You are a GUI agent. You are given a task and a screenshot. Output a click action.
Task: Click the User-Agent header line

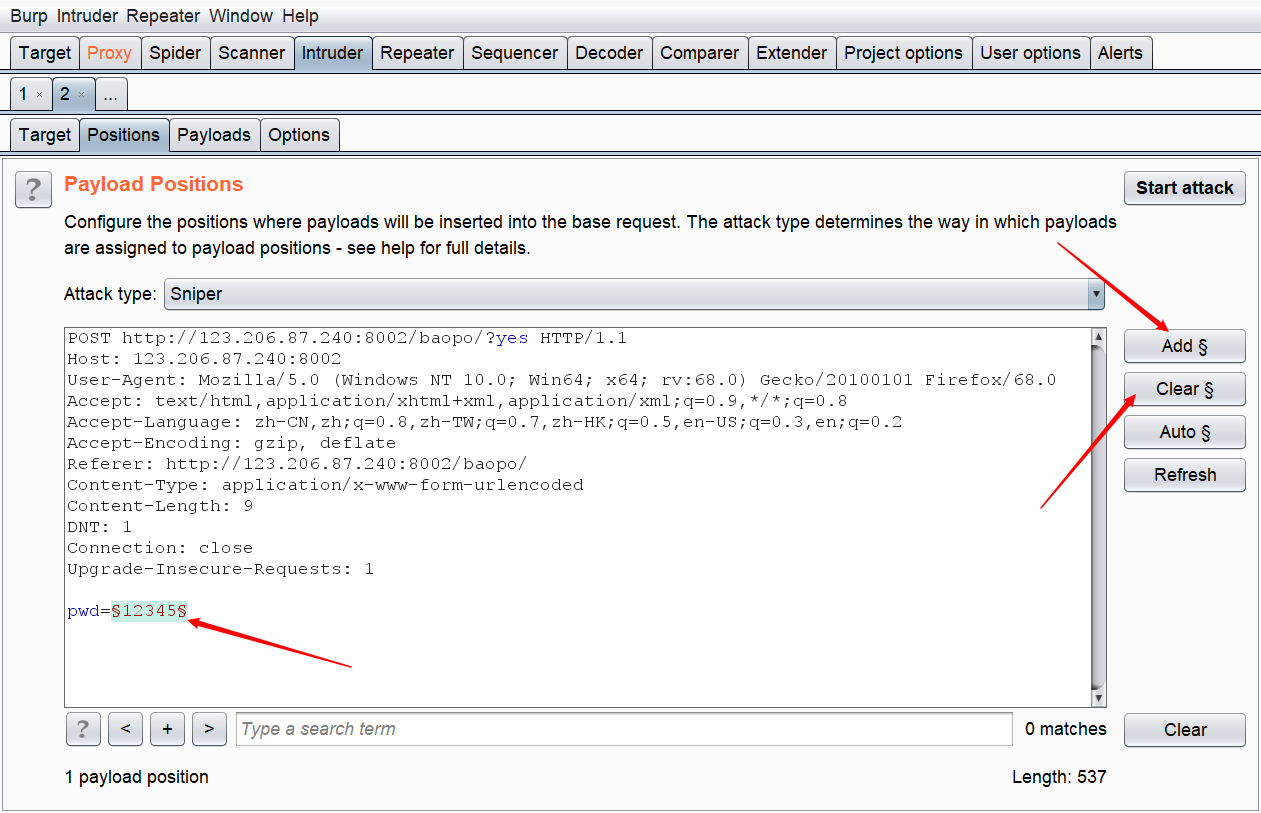coord(561,380)
